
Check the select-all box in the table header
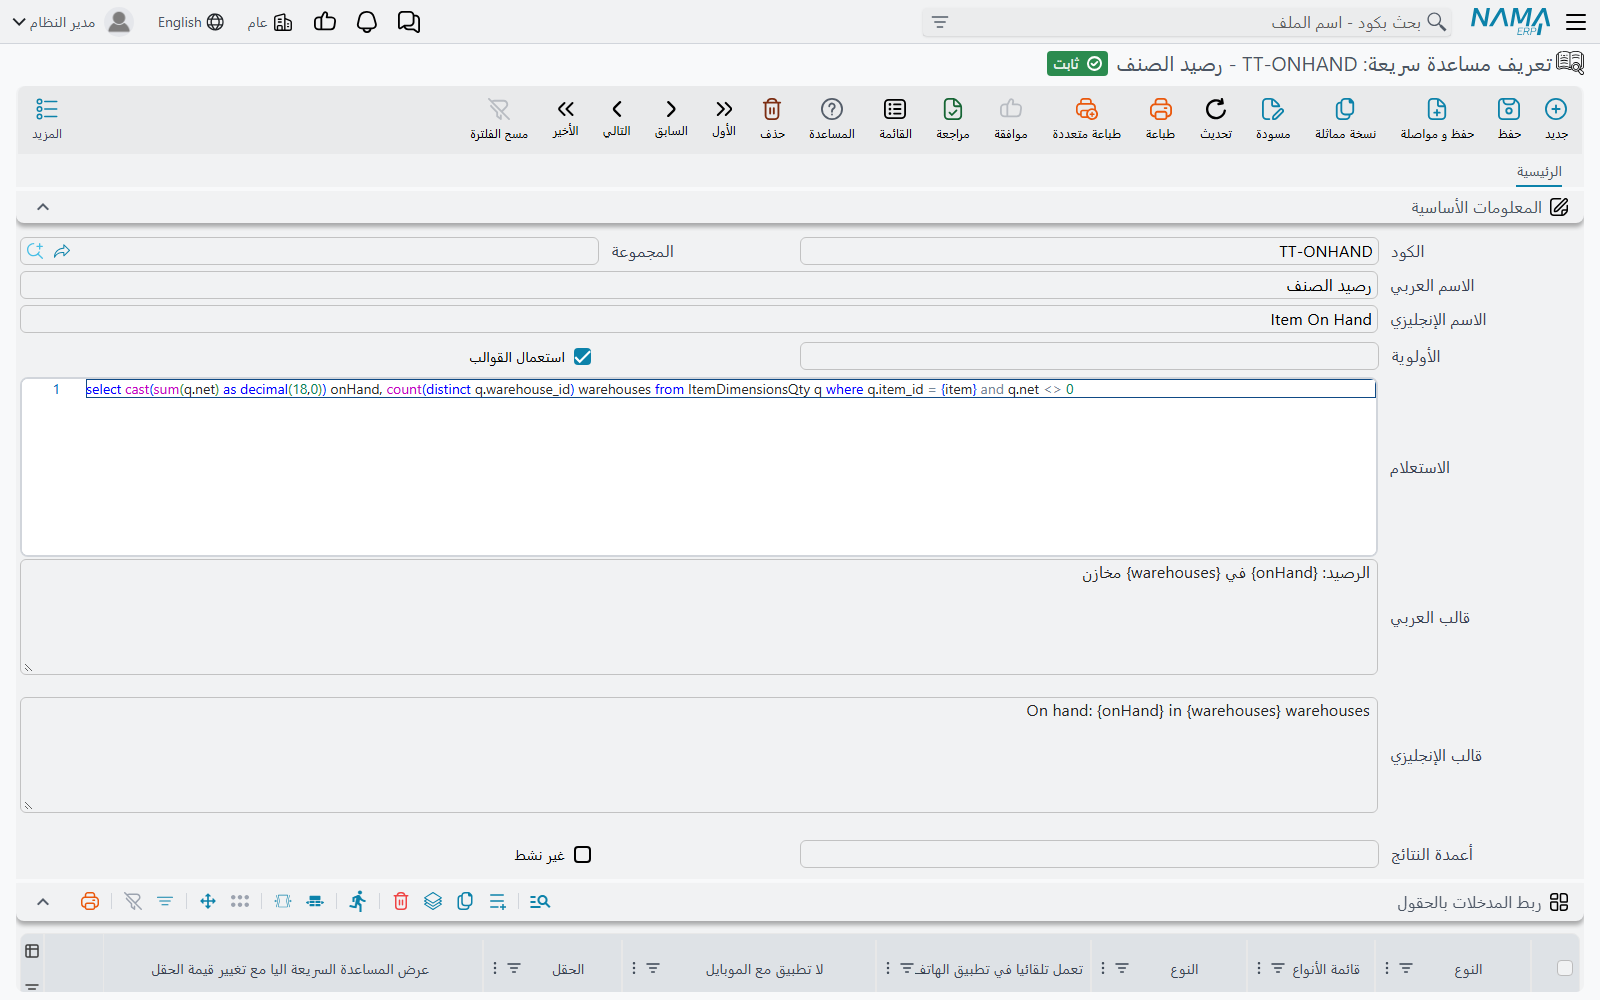[x=1565, y=968]
